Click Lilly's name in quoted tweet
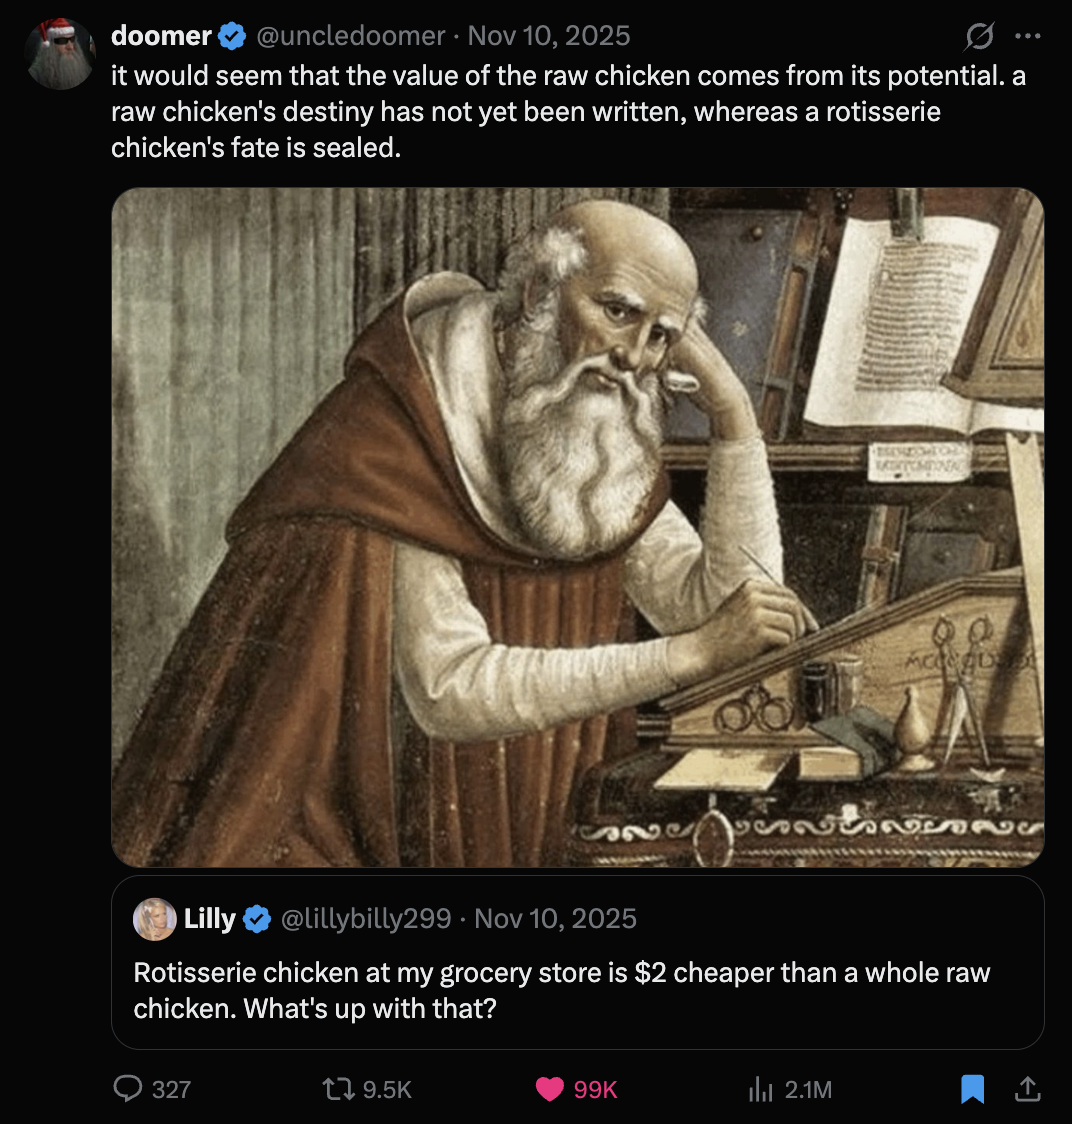Viewport: 1072px width, 1124px height. [209, 919]
